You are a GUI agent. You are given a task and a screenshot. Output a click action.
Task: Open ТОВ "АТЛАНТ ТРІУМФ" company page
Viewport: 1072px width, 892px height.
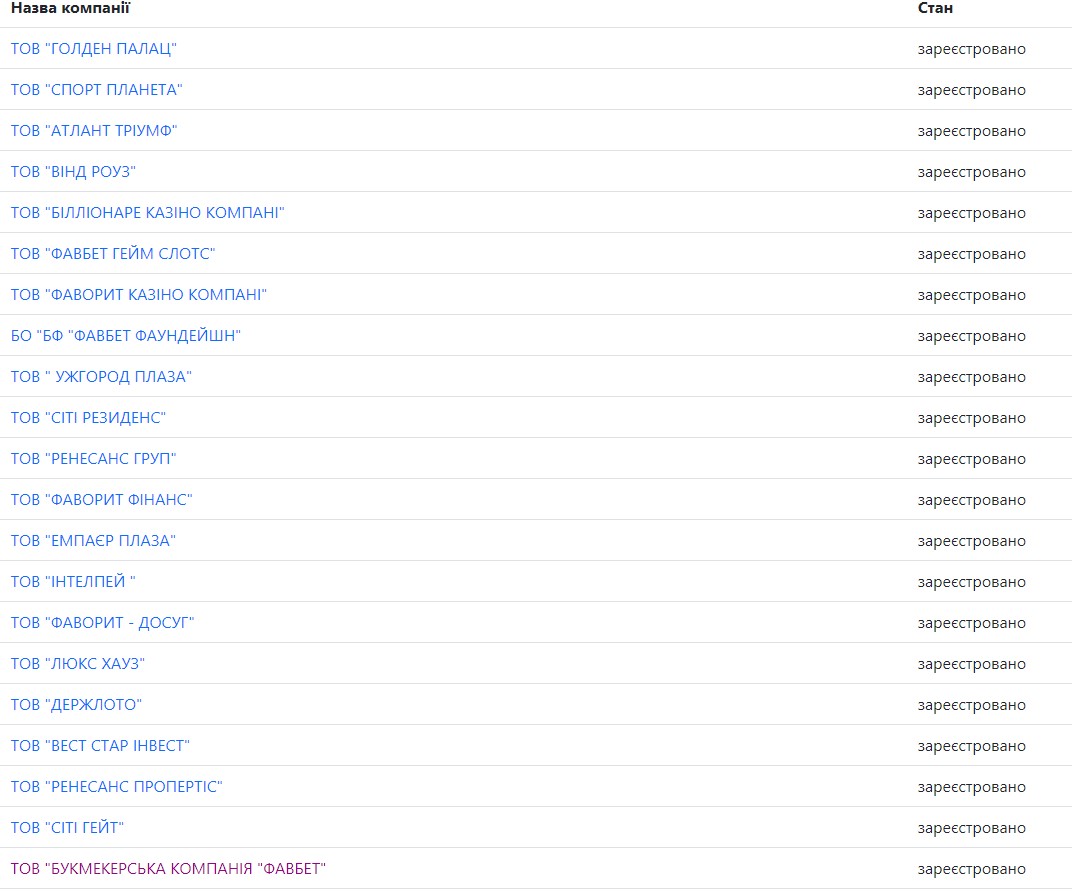click(94, 131)
